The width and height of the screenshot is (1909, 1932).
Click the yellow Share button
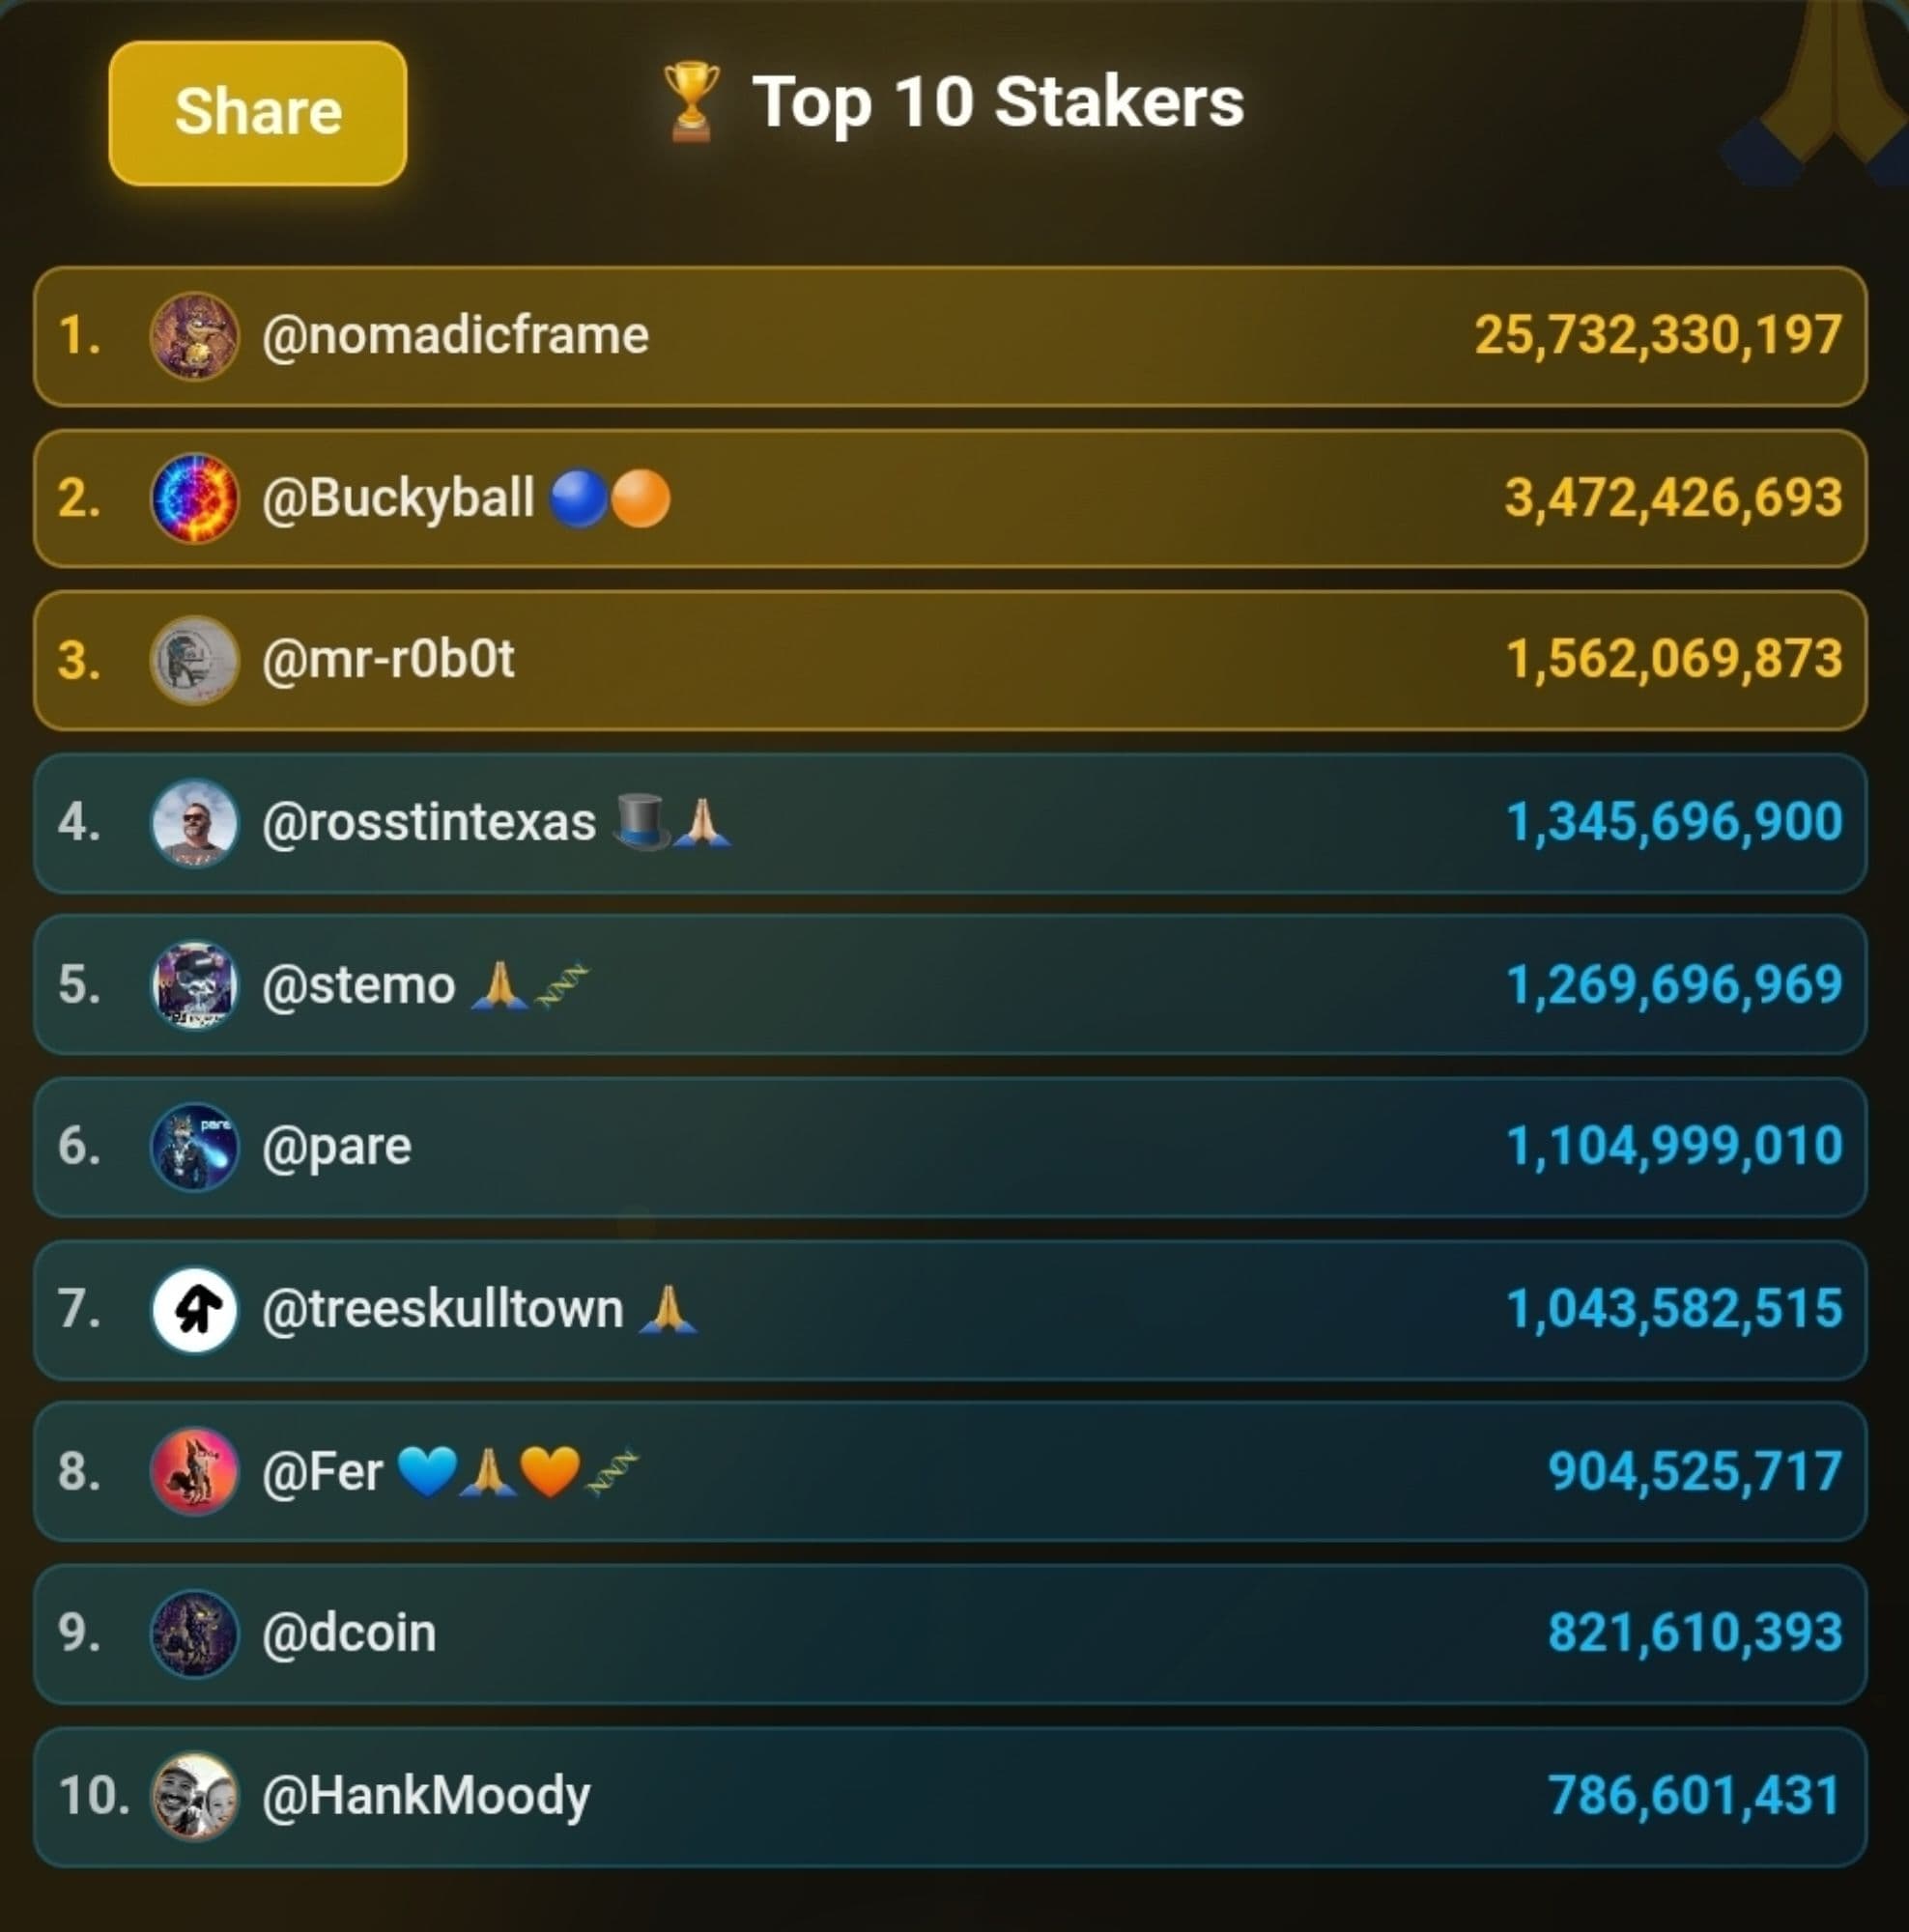click(x=258, y=113)
